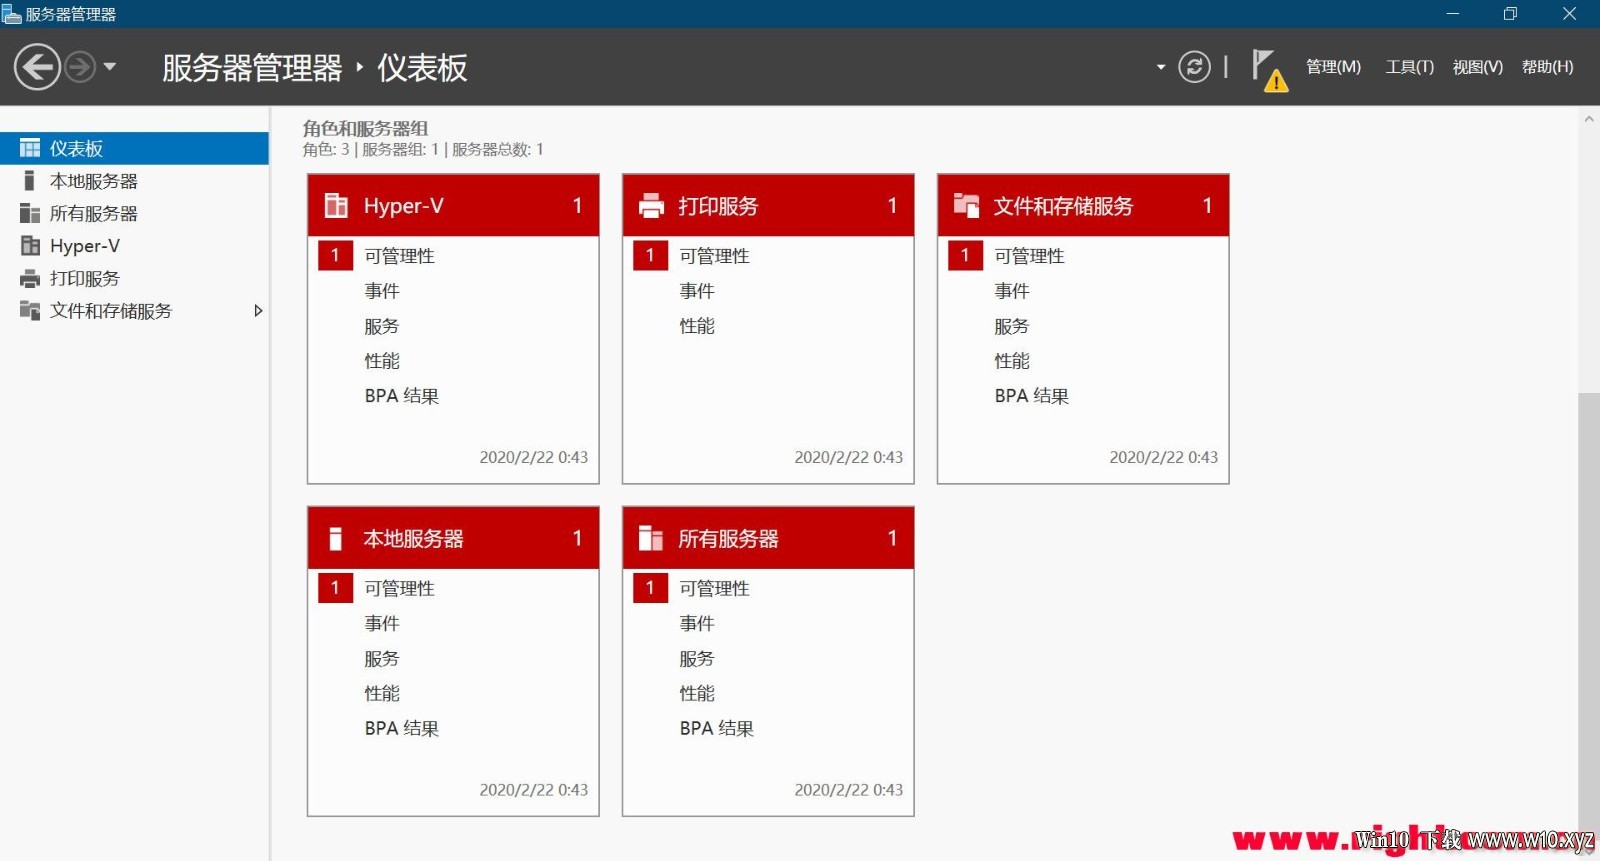The image size is (1600, 861).
Task: Open 性能 in the Hyper-V tile
Action: pos(382,361)
